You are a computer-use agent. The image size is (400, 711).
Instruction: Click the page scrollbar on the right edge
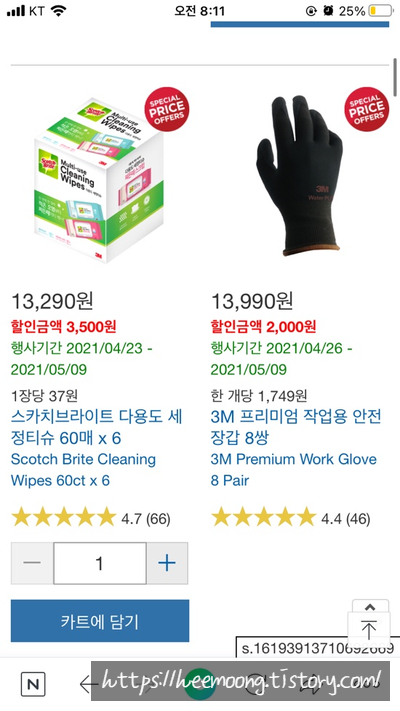(x=396, y=77)
